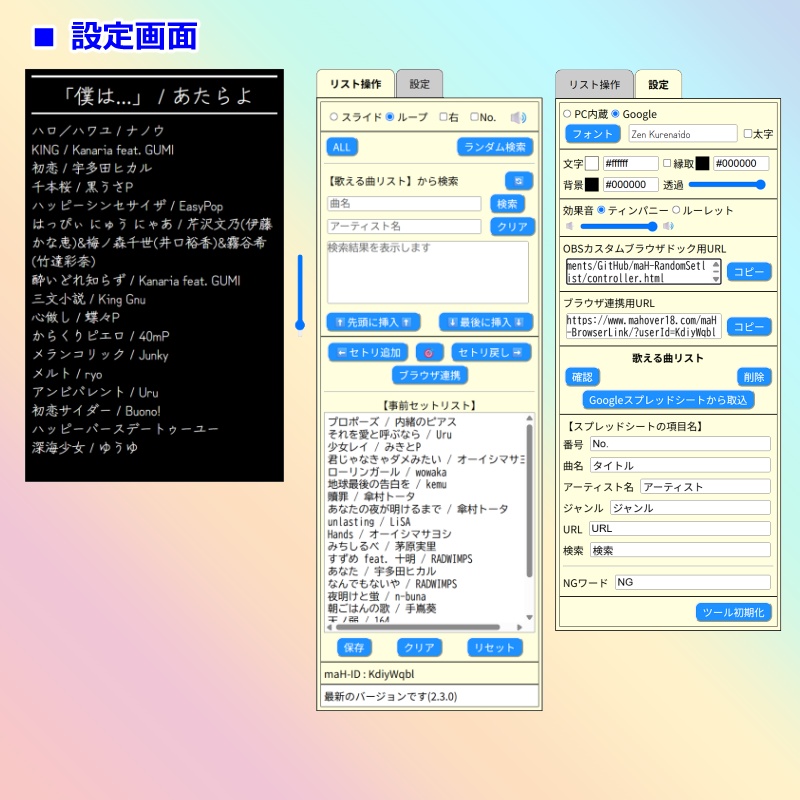Copy the ブラウザ連携用URL with コピー
The height and width of the screenshot is (800, 800).
point(749,327)
